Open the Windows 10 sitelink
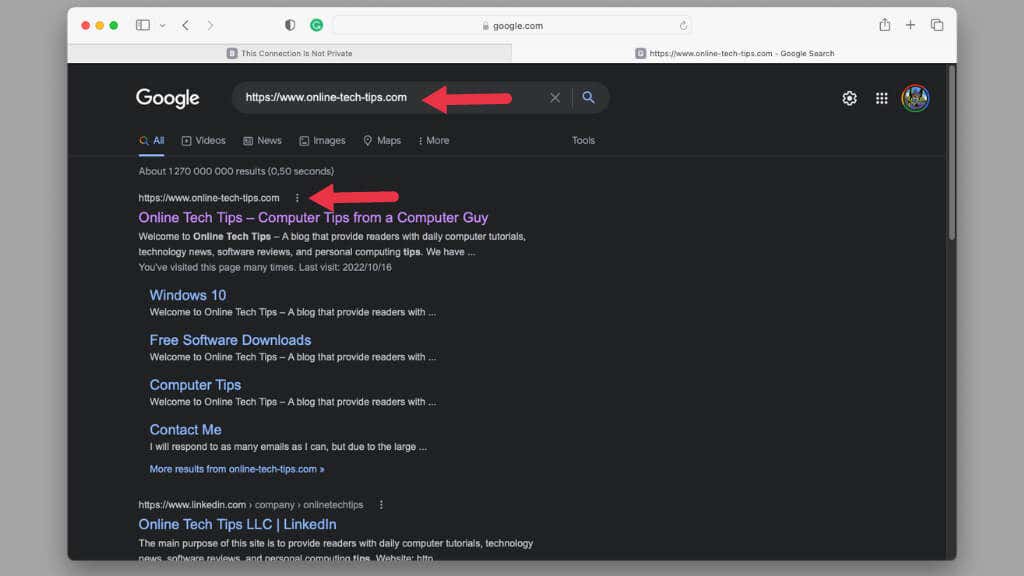This screenshot has width=1024, height=576. pyautogui.click(x=188, y=295)
